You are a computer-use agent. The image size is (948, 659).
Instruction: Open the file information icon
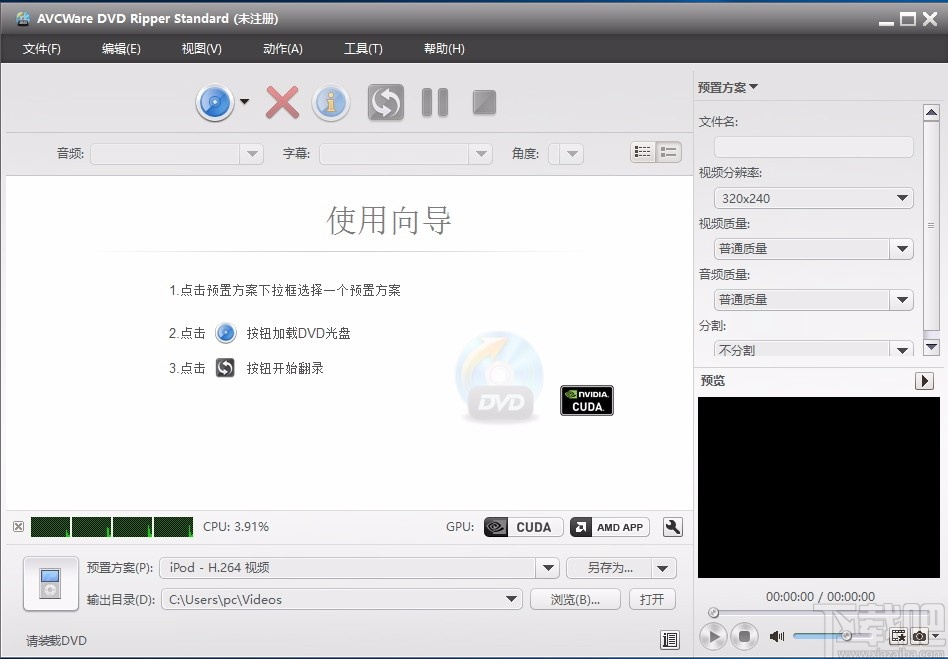pos(331,101)
